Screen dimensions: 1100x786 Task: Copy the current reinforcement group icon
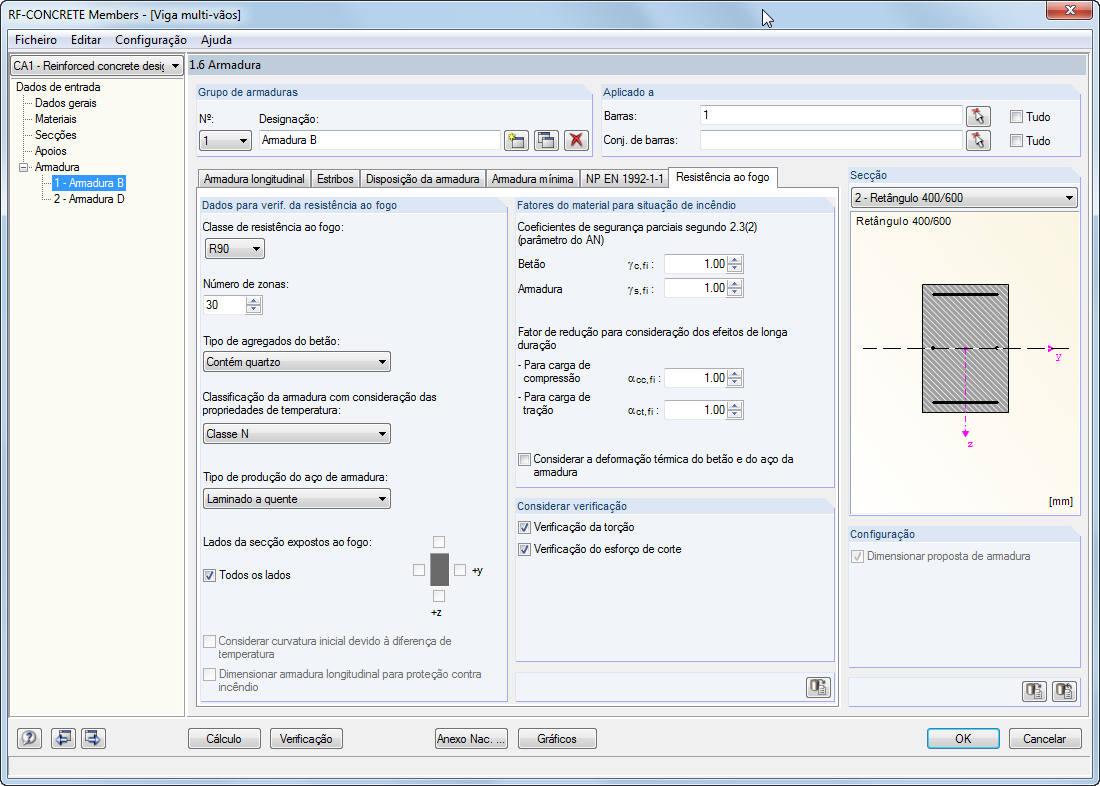point(546,140)
